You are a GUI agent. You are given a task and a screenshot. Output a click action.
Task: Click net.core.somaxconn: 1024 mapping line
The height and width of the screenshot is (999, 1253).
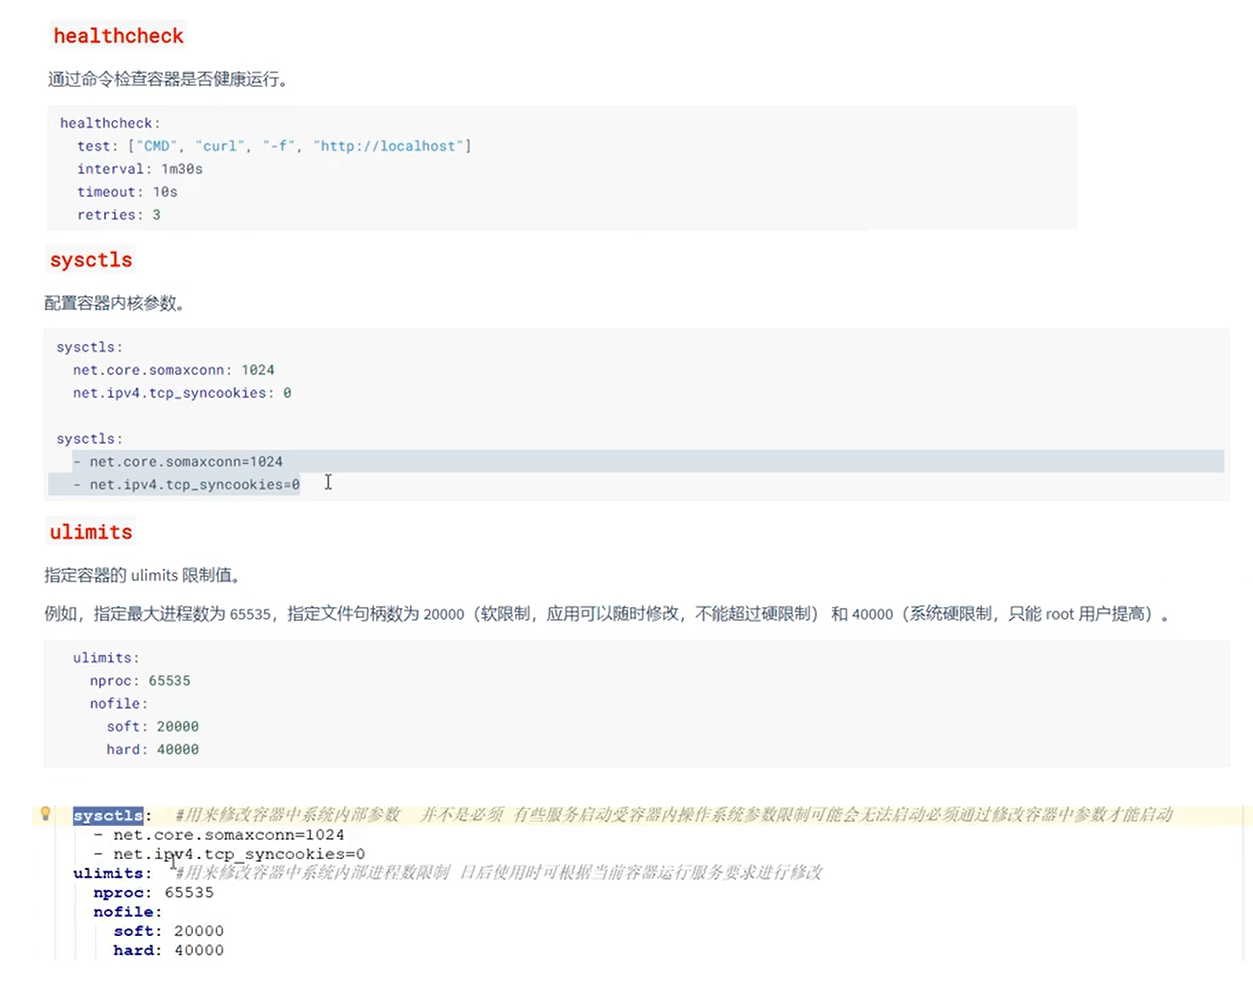[173, 370]
